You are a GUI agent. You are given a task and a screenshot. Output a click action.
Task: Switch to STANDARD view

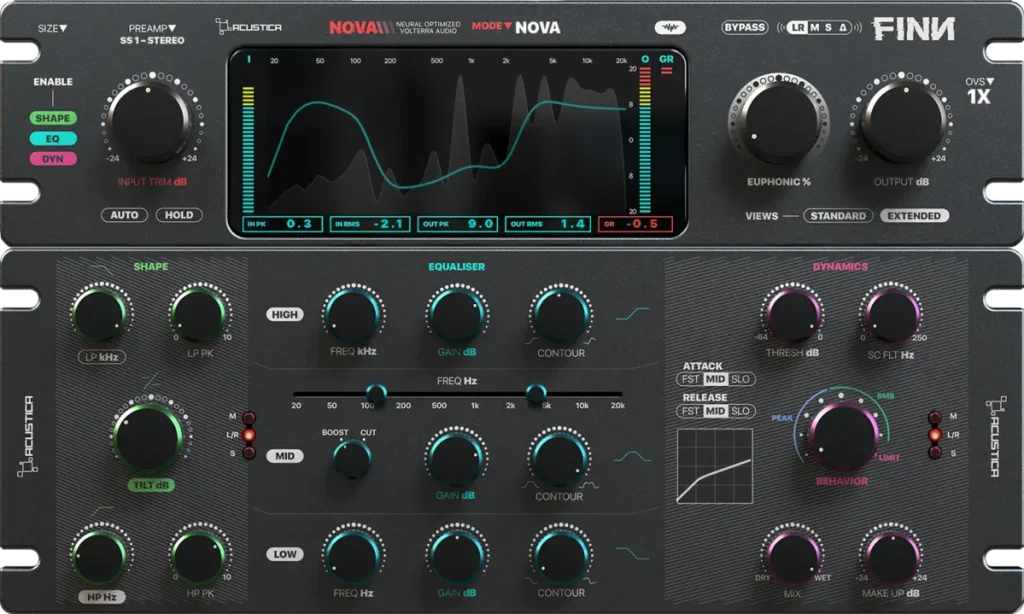[838, 216]
